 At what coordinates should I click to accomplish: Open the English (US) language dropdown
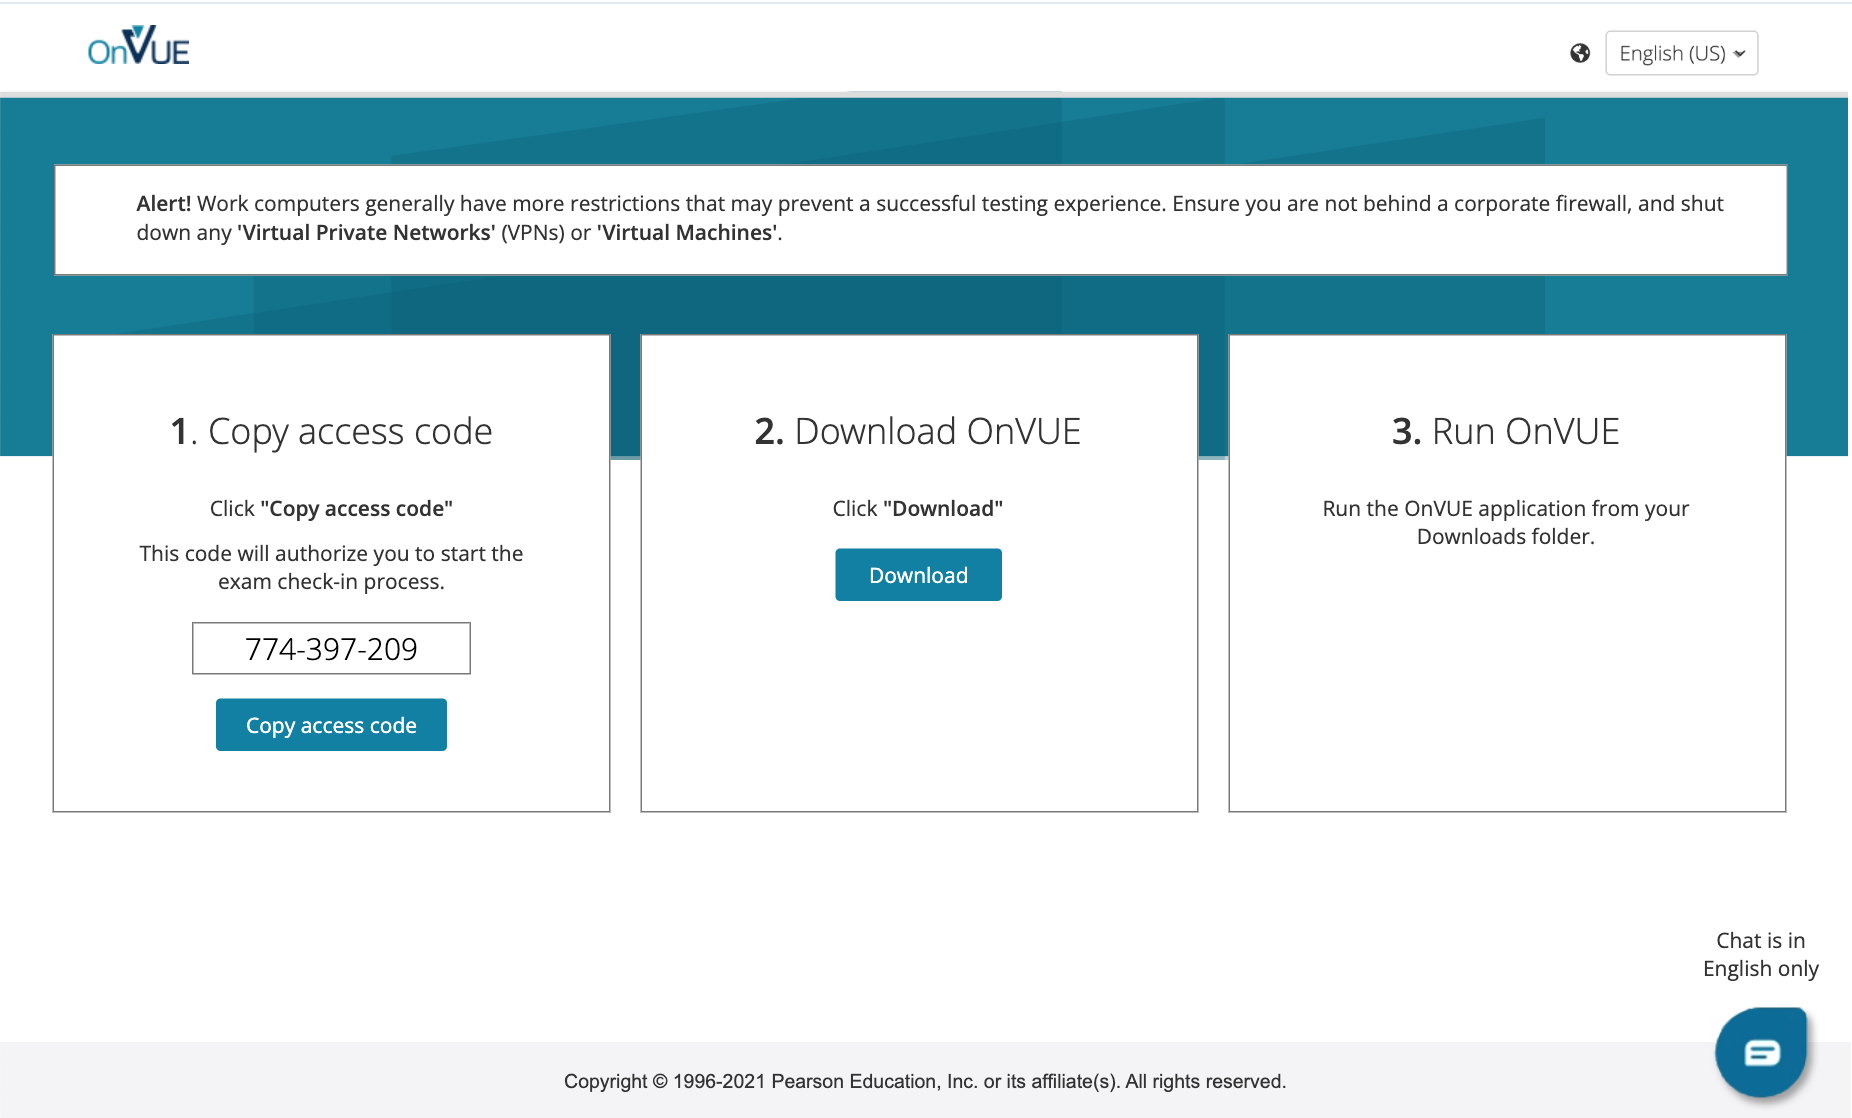(x=1681, y=53)
